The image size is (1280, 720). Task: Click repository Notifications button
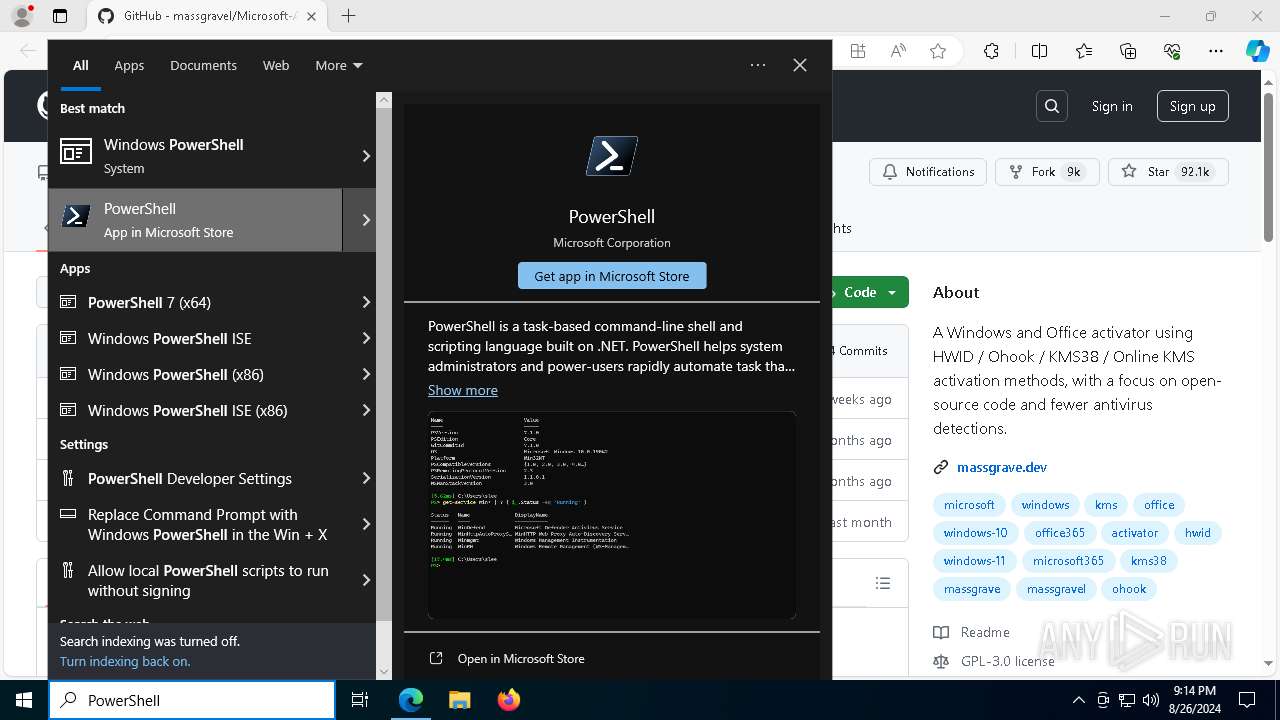(x=928, y=172)
